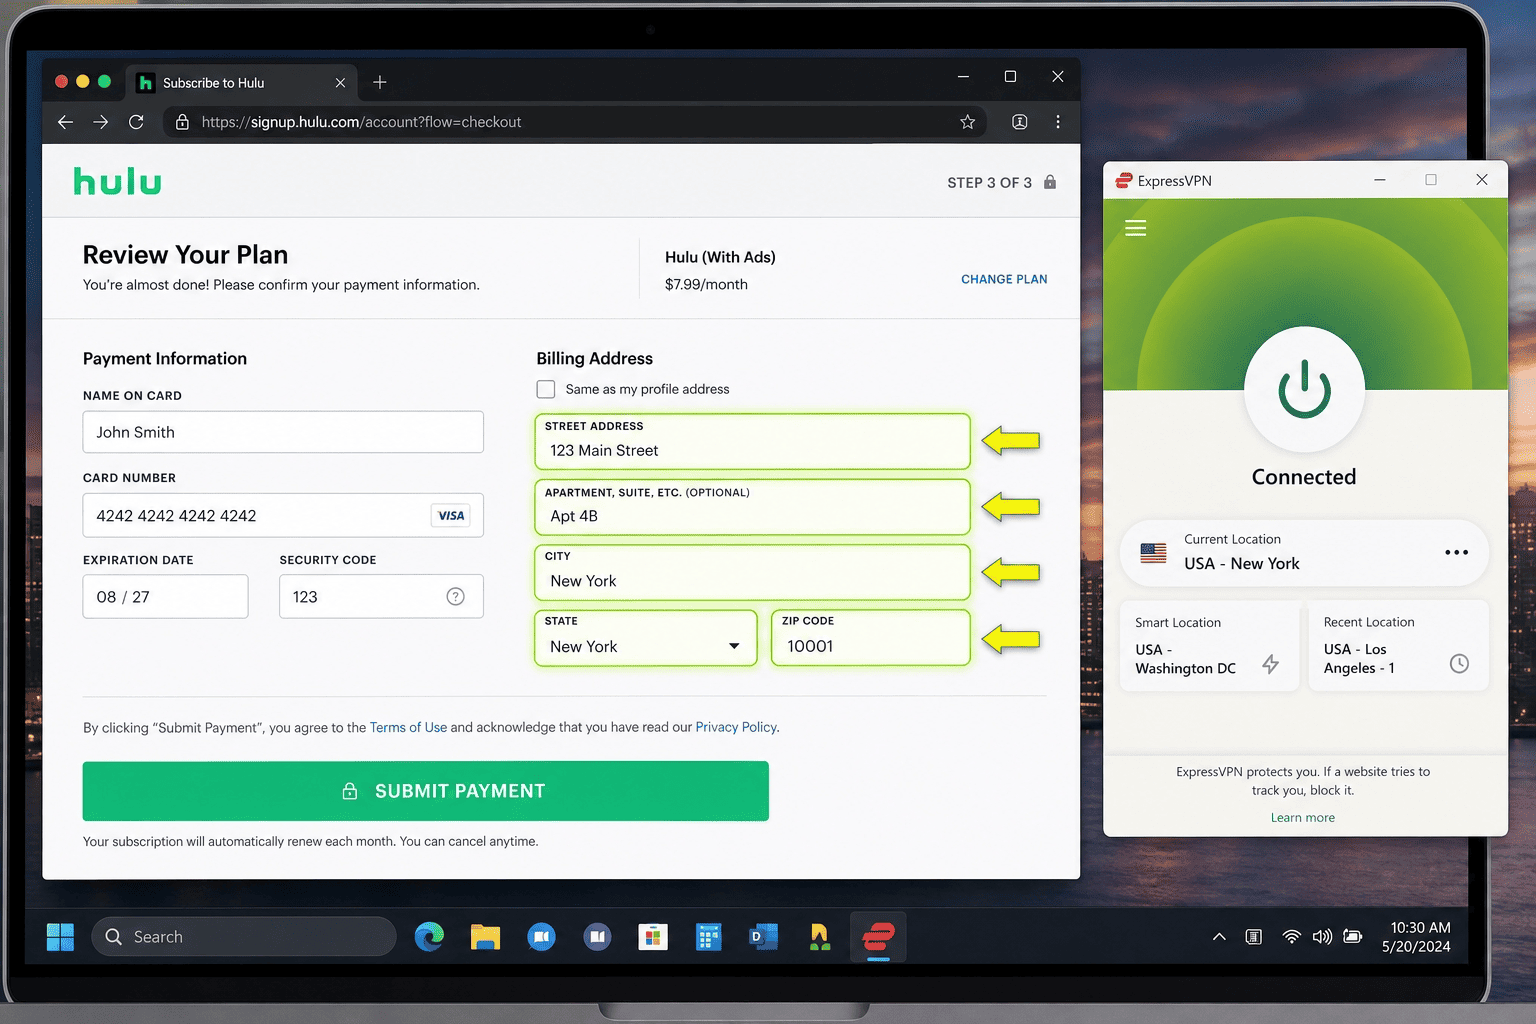
Task: Click the Hulu logo
Action: point(117,181)
